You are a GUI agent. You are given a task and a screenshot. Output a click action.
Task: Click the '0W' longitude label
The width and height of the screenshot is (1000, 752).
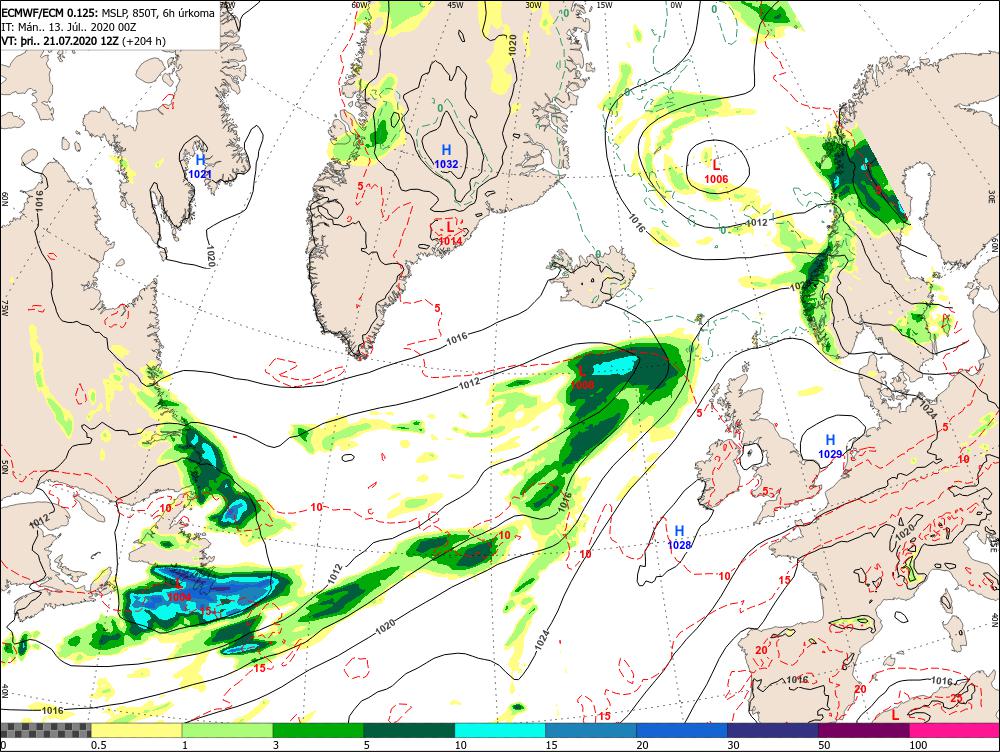coord(676,4)
